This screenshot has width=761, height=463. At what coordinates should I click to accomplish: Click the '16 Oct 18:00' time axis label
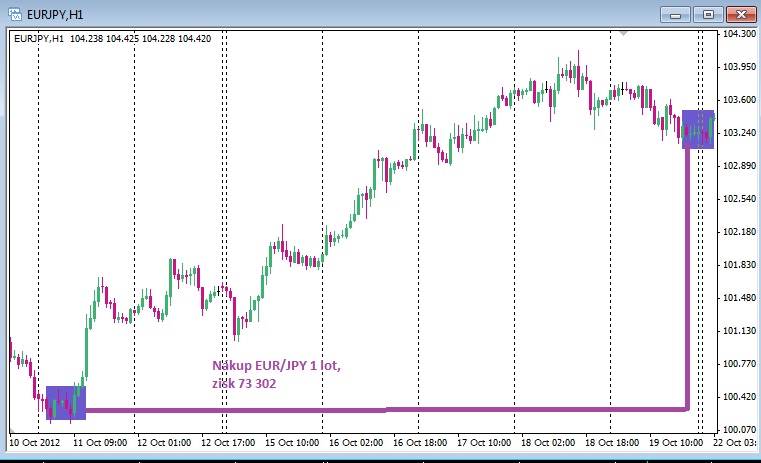[420, 443]
